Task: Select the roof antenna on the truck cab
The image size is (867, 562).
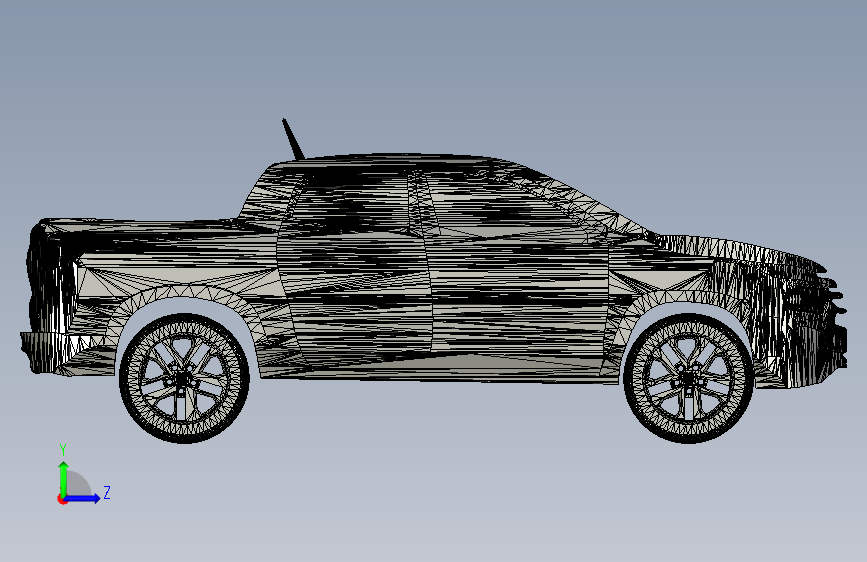Action: tap(293, 139)
